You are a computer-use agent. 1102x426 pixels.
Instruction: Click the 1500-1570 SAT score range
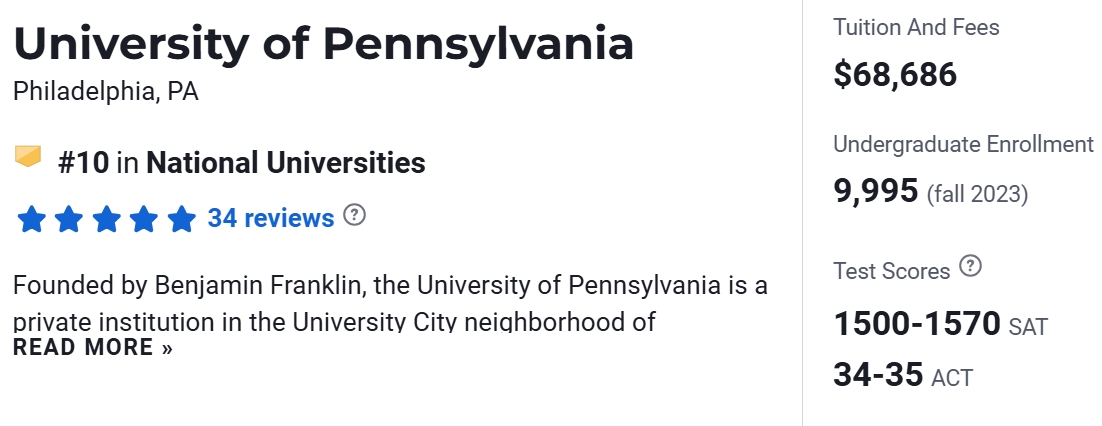tap(917, 324)
